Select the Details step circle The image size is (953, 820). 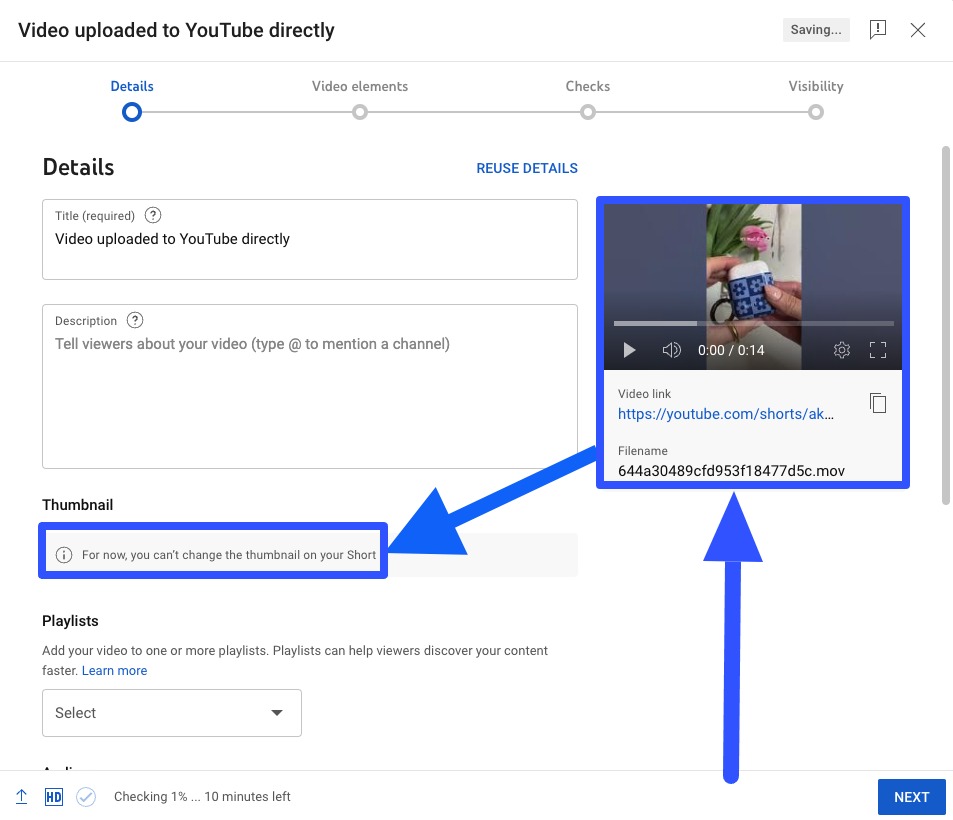(131, 112)
